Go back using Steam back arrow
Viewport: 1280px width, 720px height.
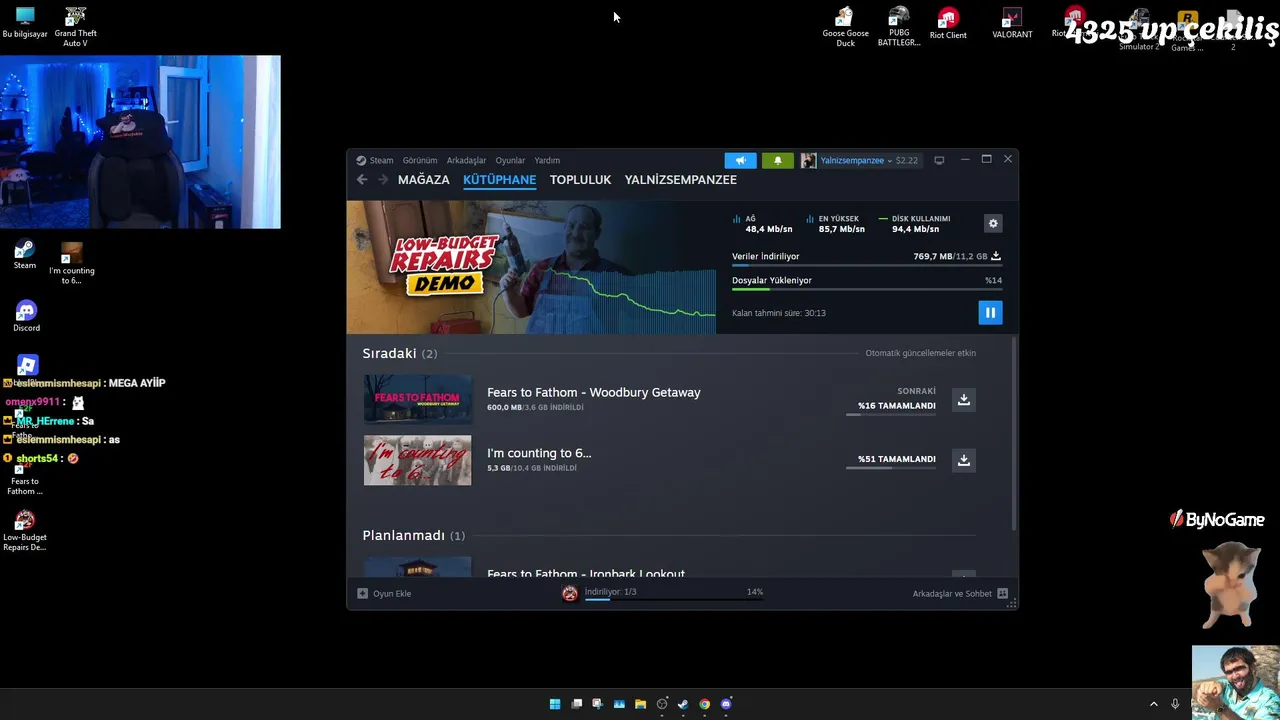tap(362, 180)
